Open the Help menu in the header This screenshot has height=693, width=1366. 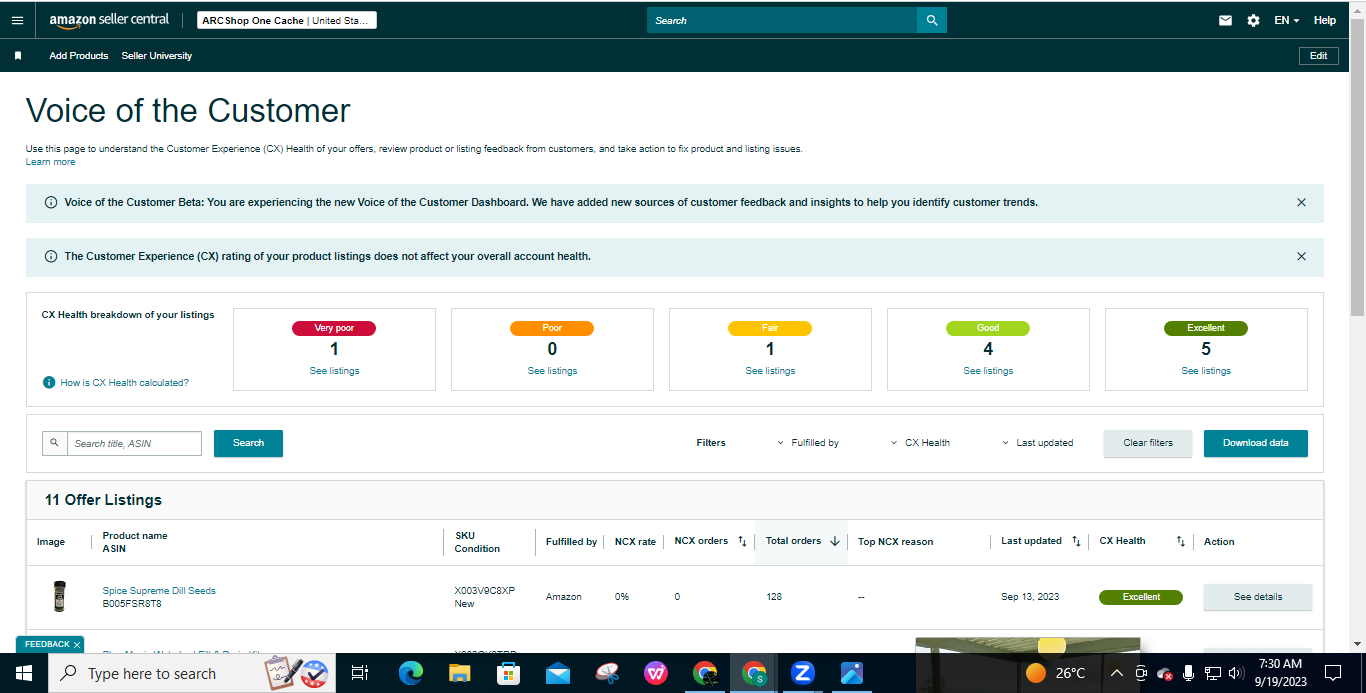tap(1324, 20)
